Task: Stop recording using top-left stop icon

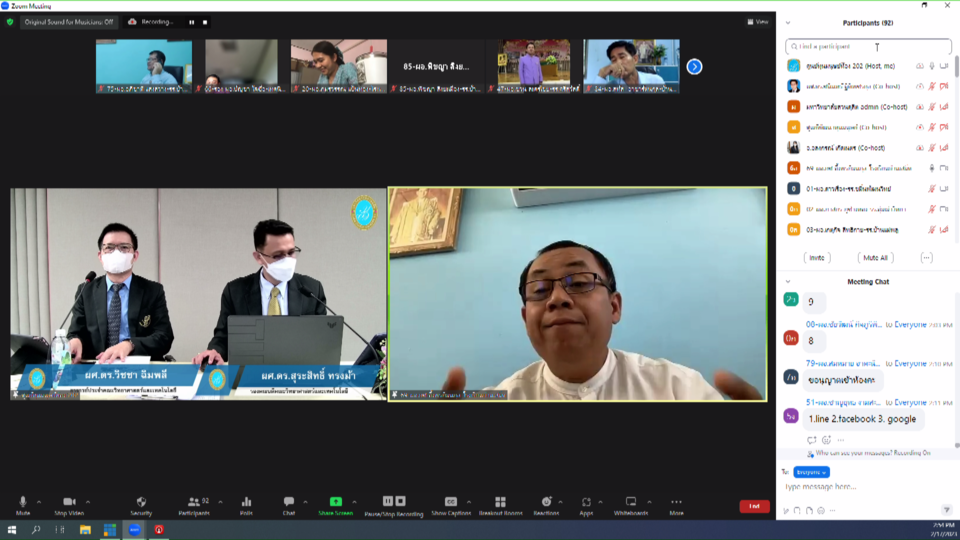Action: point(205,22)
